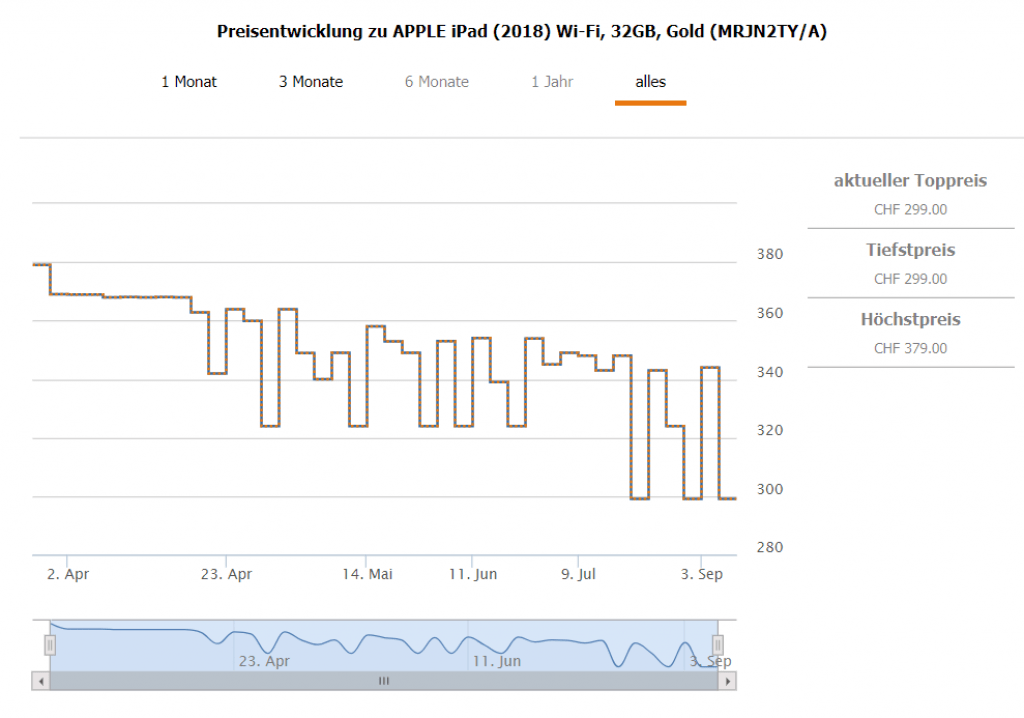
Task: Click the 380 y-axis price label
Action: click(x=768, y=254)
